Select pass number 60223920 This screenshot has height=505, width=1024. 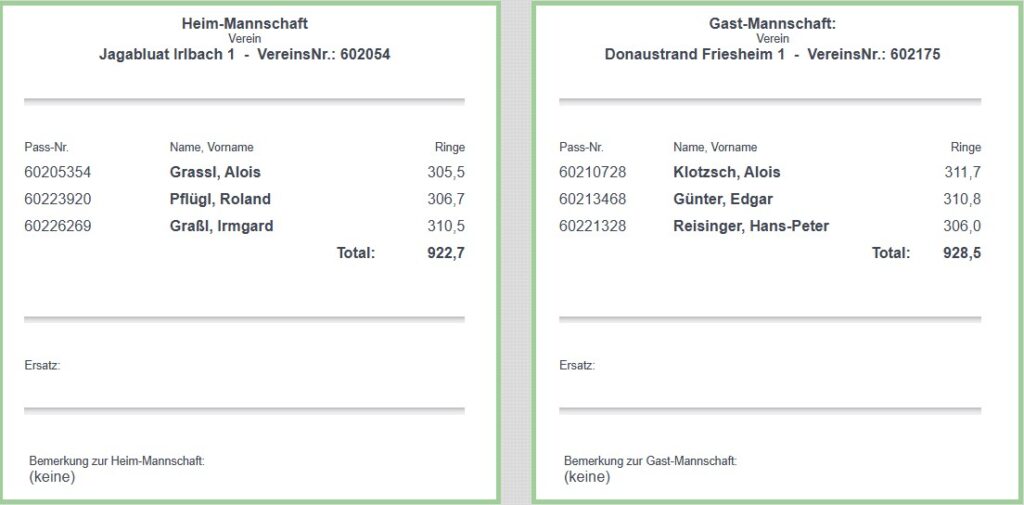coord(58,199)
